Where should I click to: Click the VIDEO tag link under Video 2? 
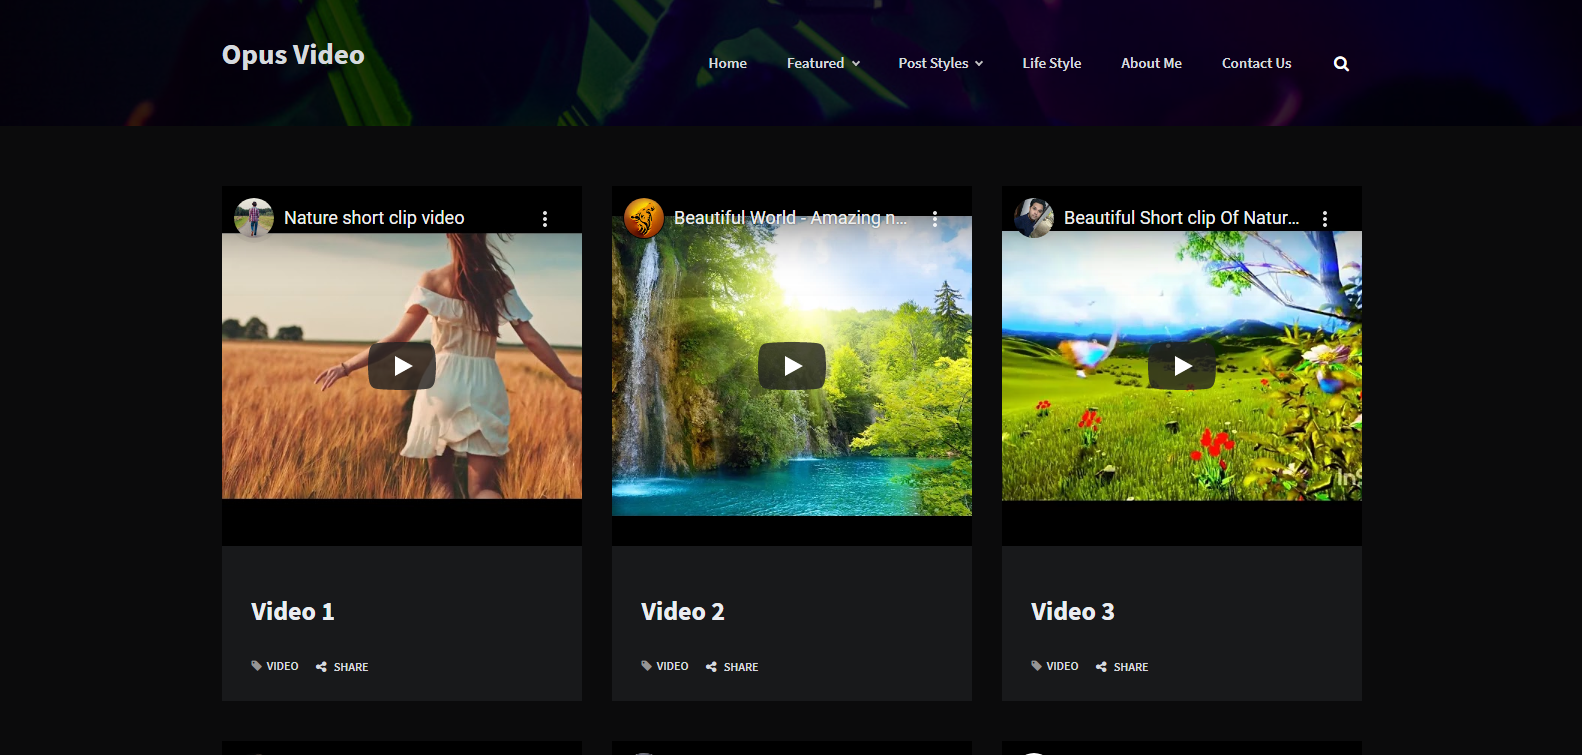[672, 666]
